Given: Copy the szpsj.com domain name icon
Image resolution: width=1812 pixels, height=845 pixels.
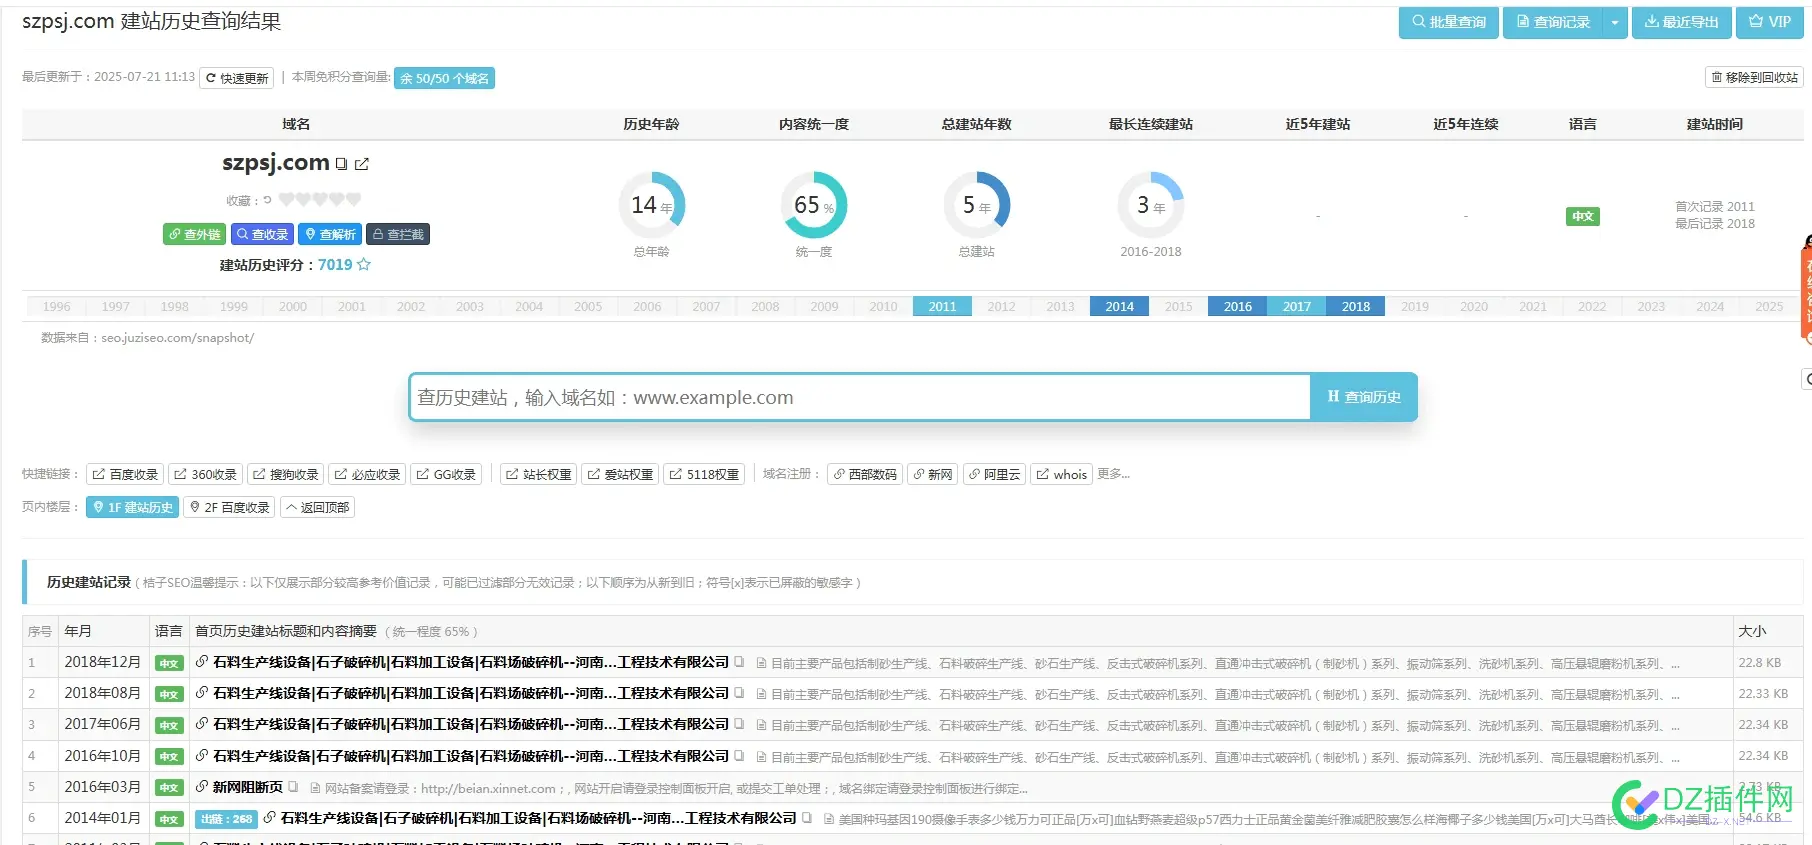Looking at the screenshot, I should point(341,164).
